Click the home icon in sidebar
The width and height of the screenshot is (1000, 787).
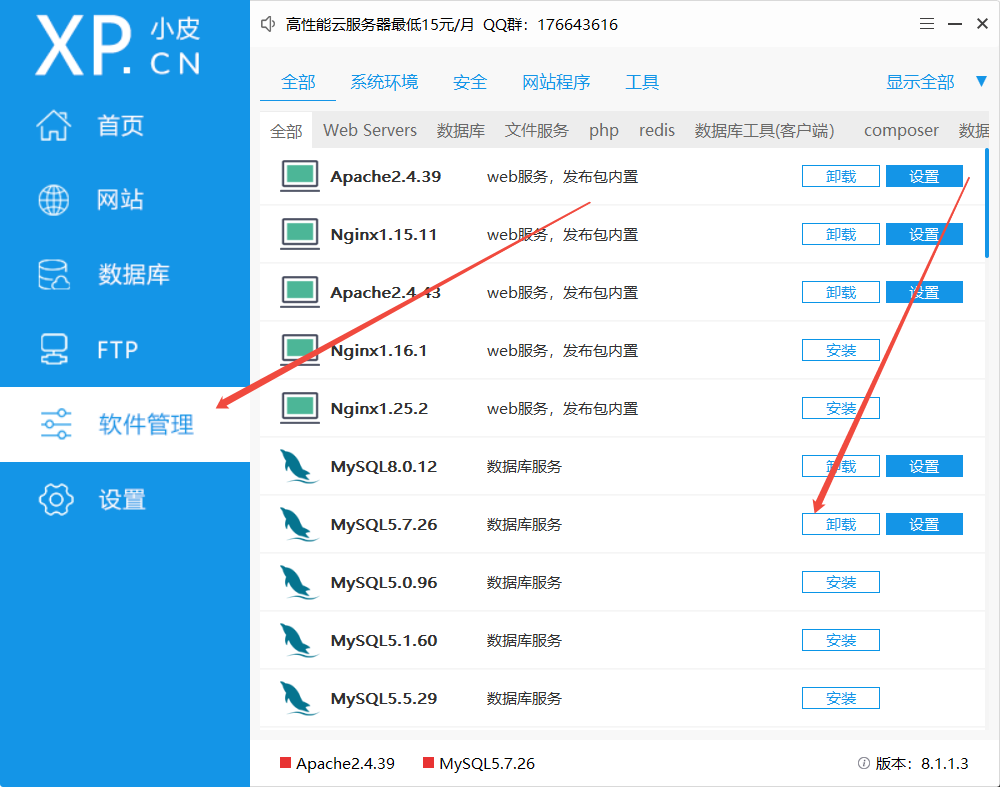pyautogui.click(x=54, y=126)
